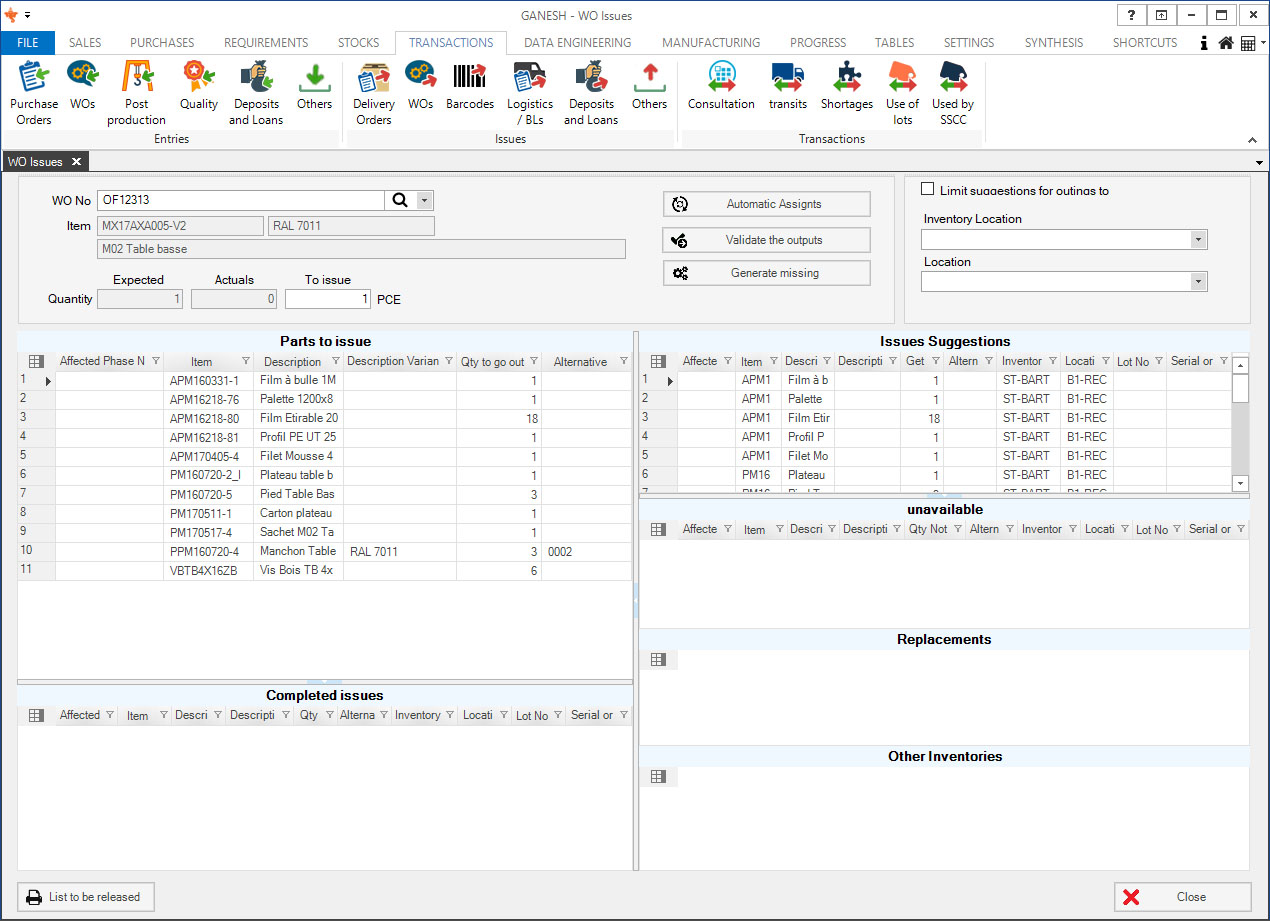Viewport: 1270px width, 921px height.
Task: Open the Location combo box
Action: click(1198, 282)
